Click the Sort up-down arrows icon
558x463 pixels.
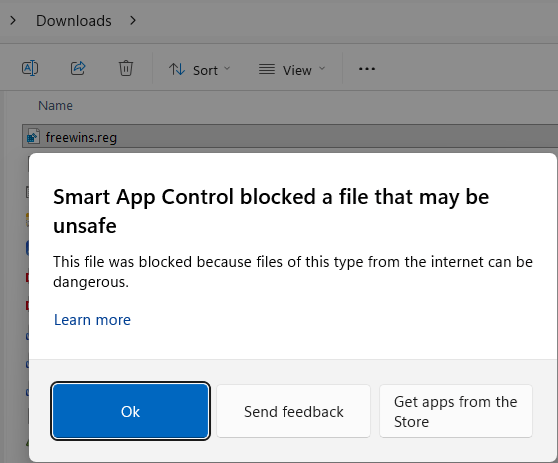click(x=177, y=69)
